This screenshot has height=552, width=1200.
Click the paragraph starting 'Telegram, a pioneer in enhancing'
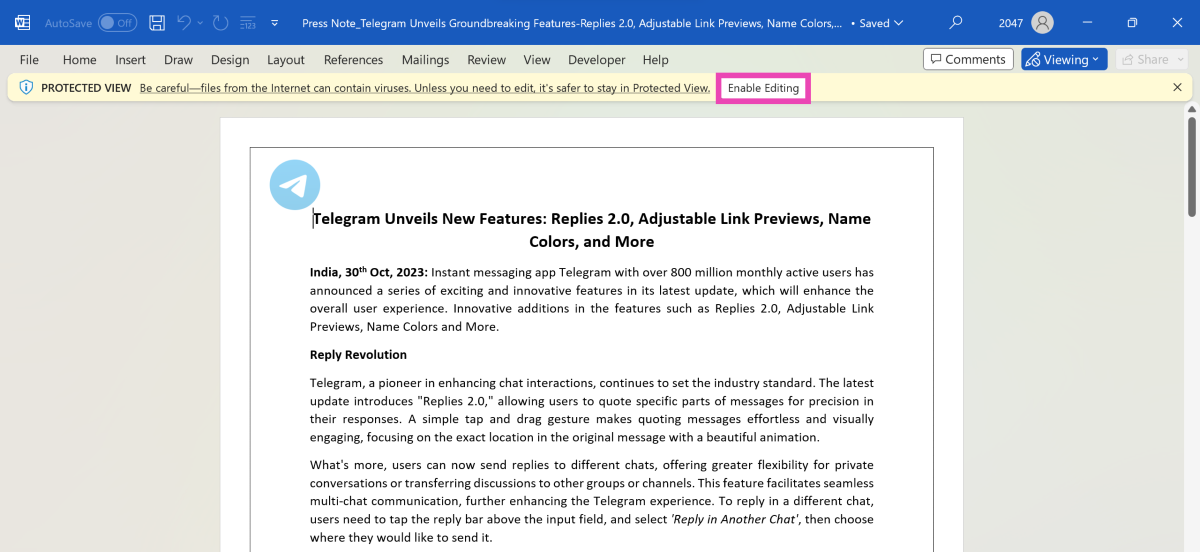click(x=592, y=410)
